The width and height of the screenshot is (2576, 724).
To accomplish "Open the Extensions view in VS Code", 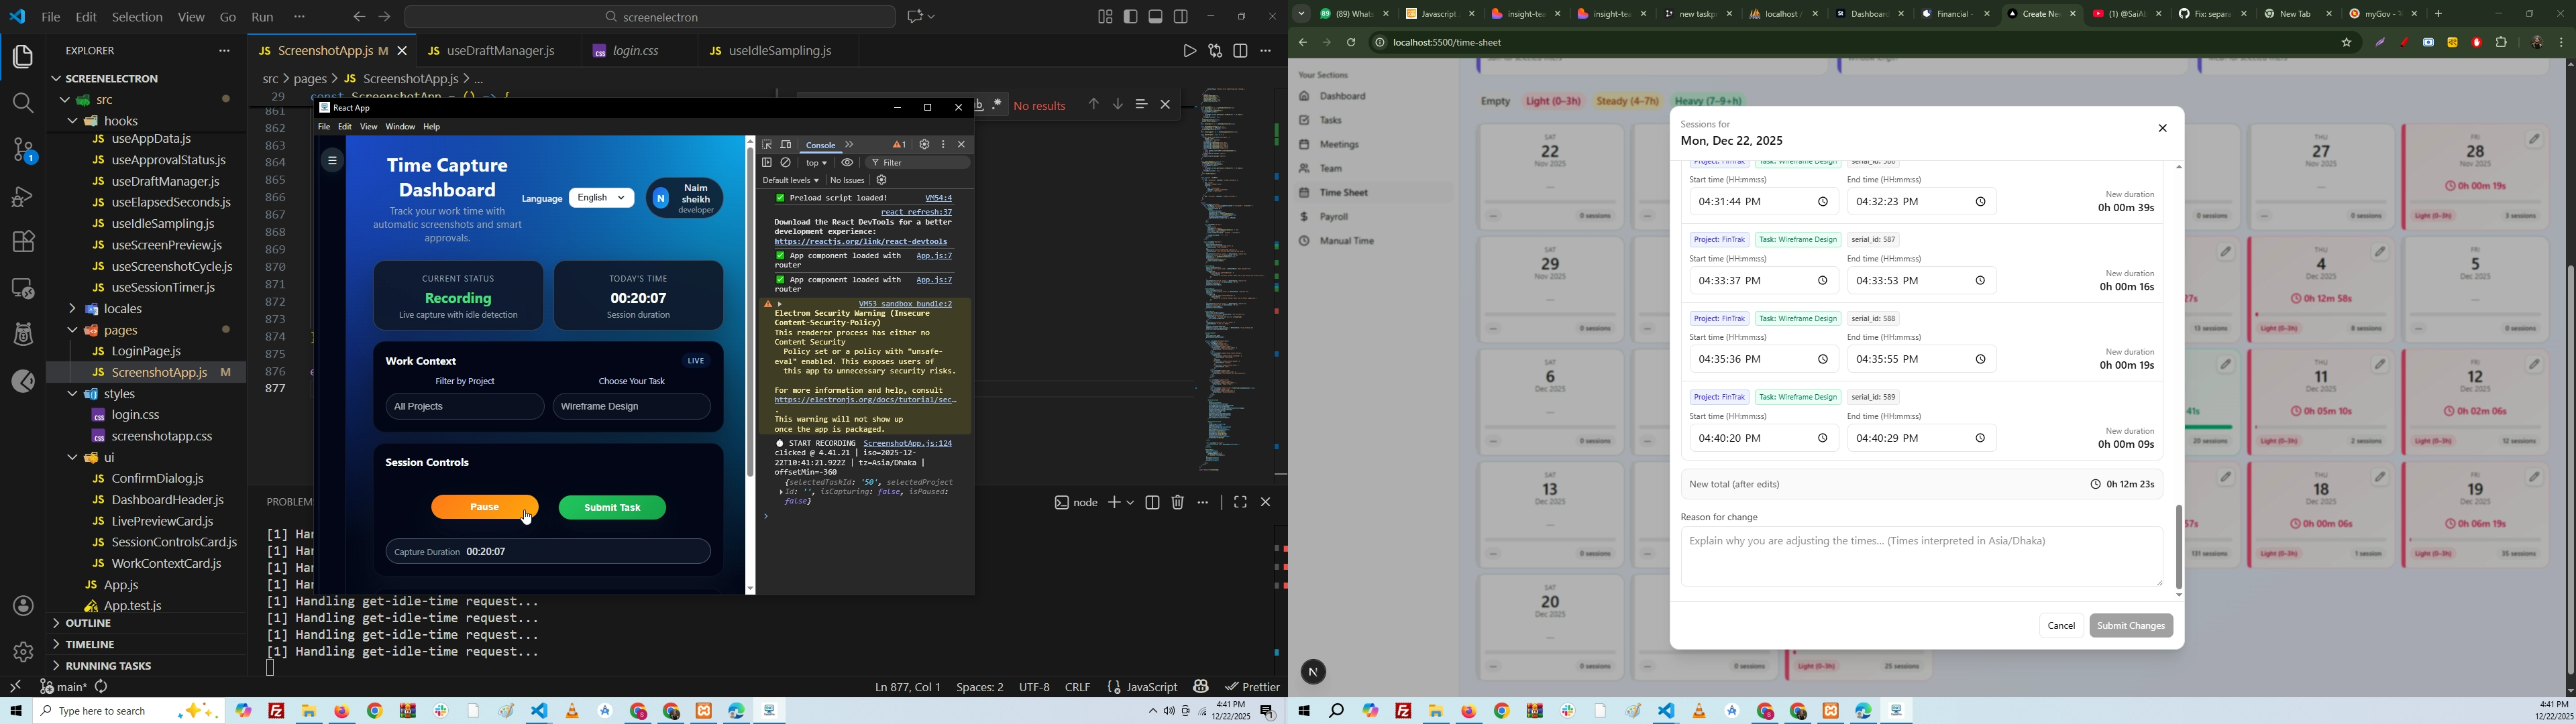I will pos(22,242).
